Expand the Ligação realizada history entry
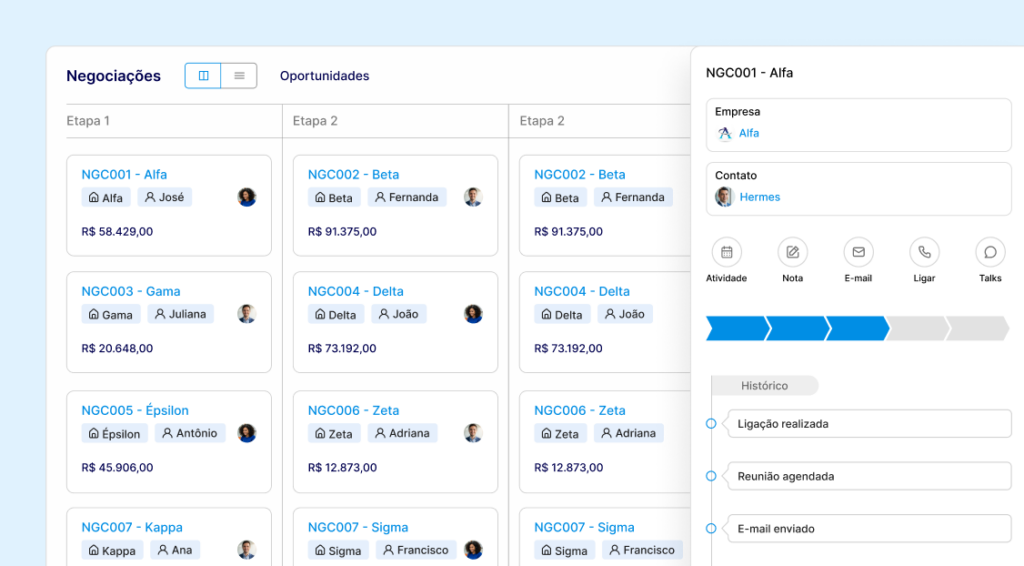This screenshot has width=1024, height=566. 867,424
